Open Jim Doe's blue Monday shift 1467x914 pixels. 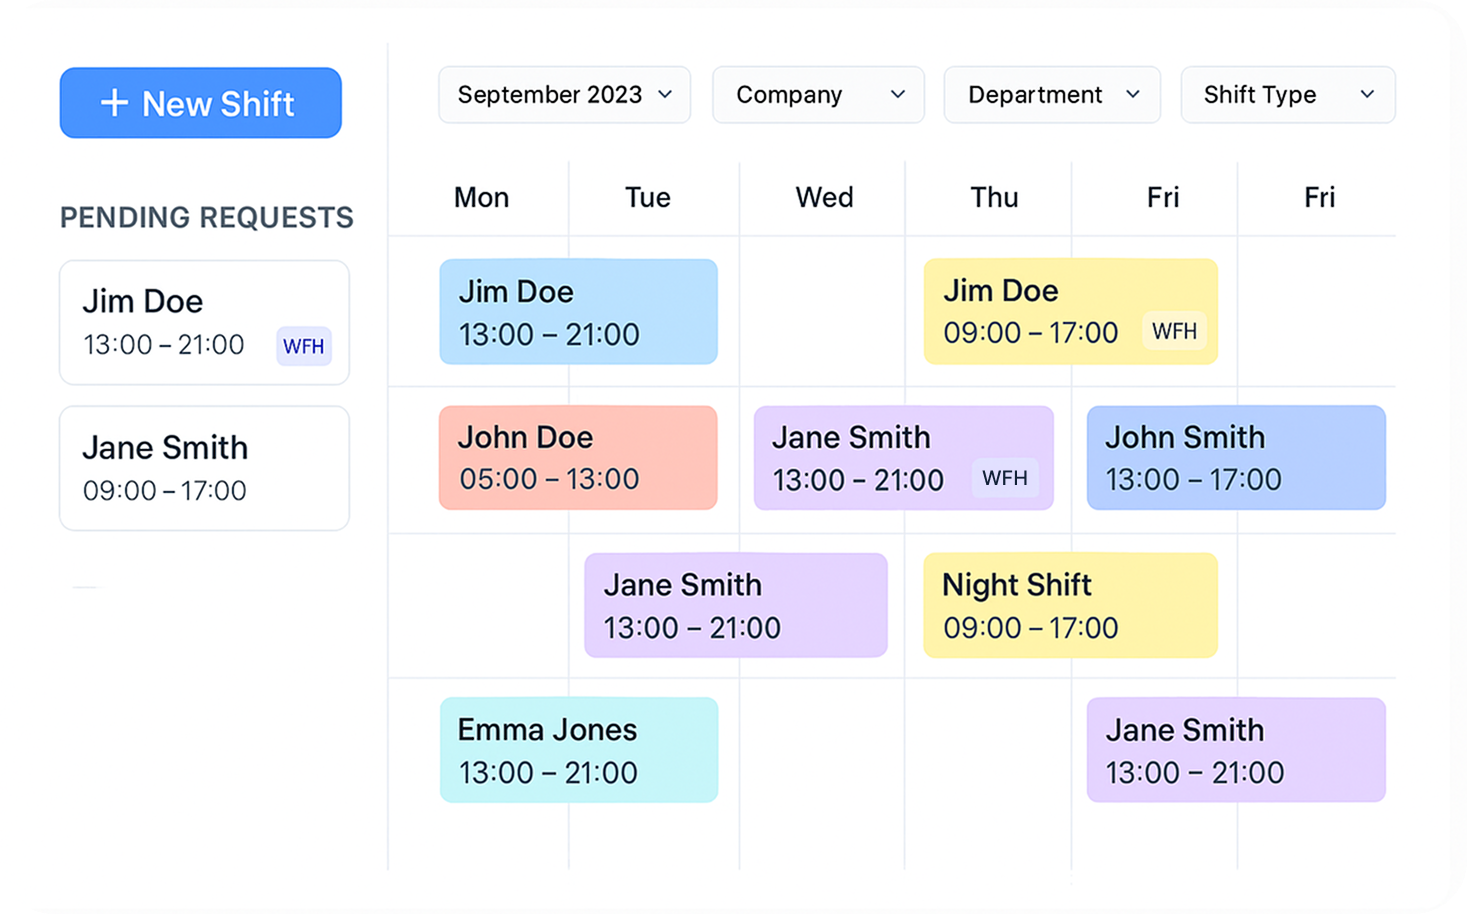(578, 312)
